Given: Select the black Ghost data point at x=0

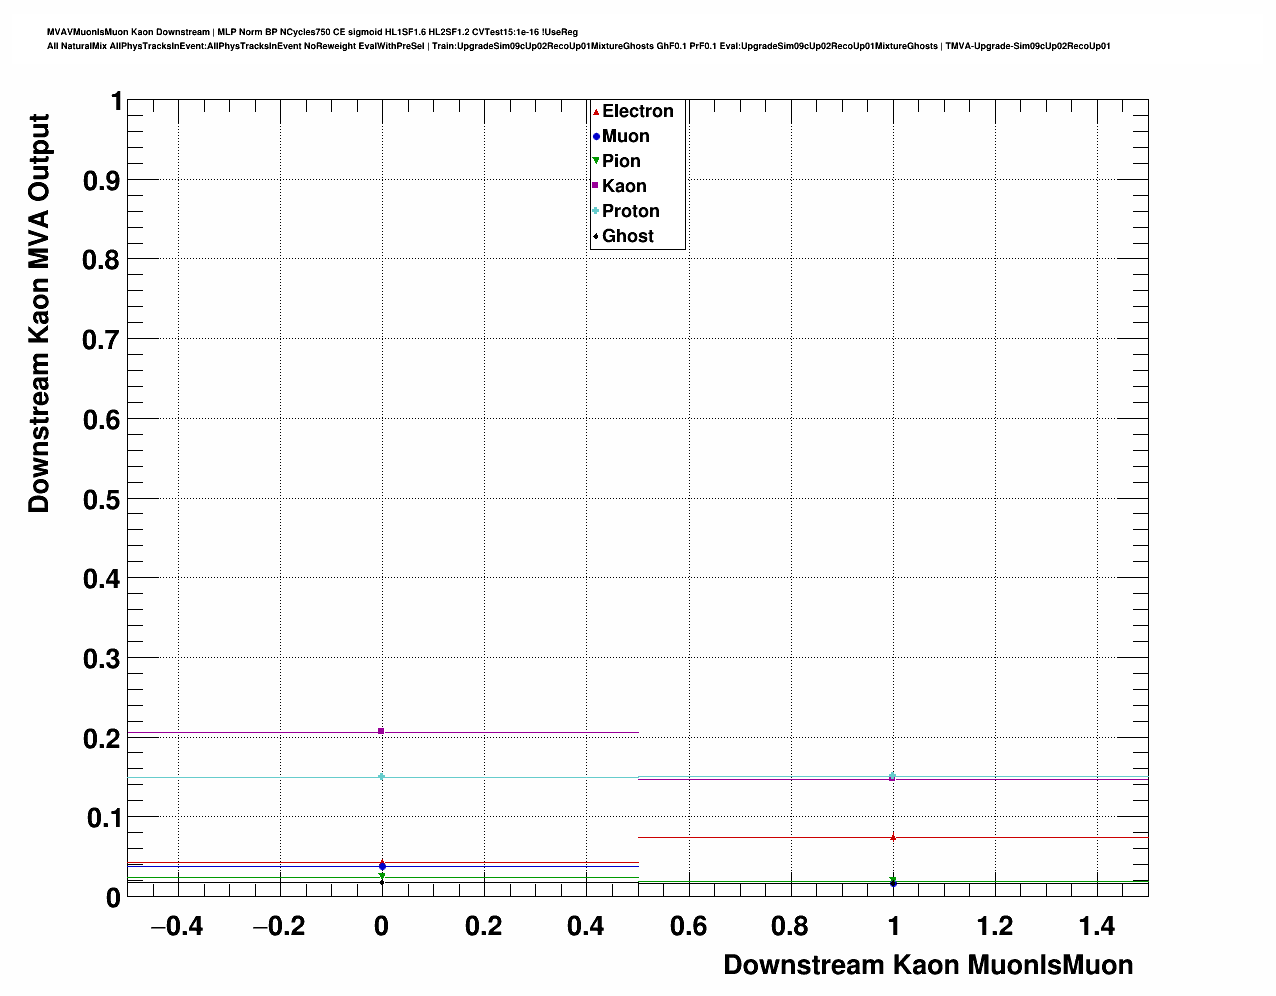Looking at the screenshot, I should coord(381,882).
